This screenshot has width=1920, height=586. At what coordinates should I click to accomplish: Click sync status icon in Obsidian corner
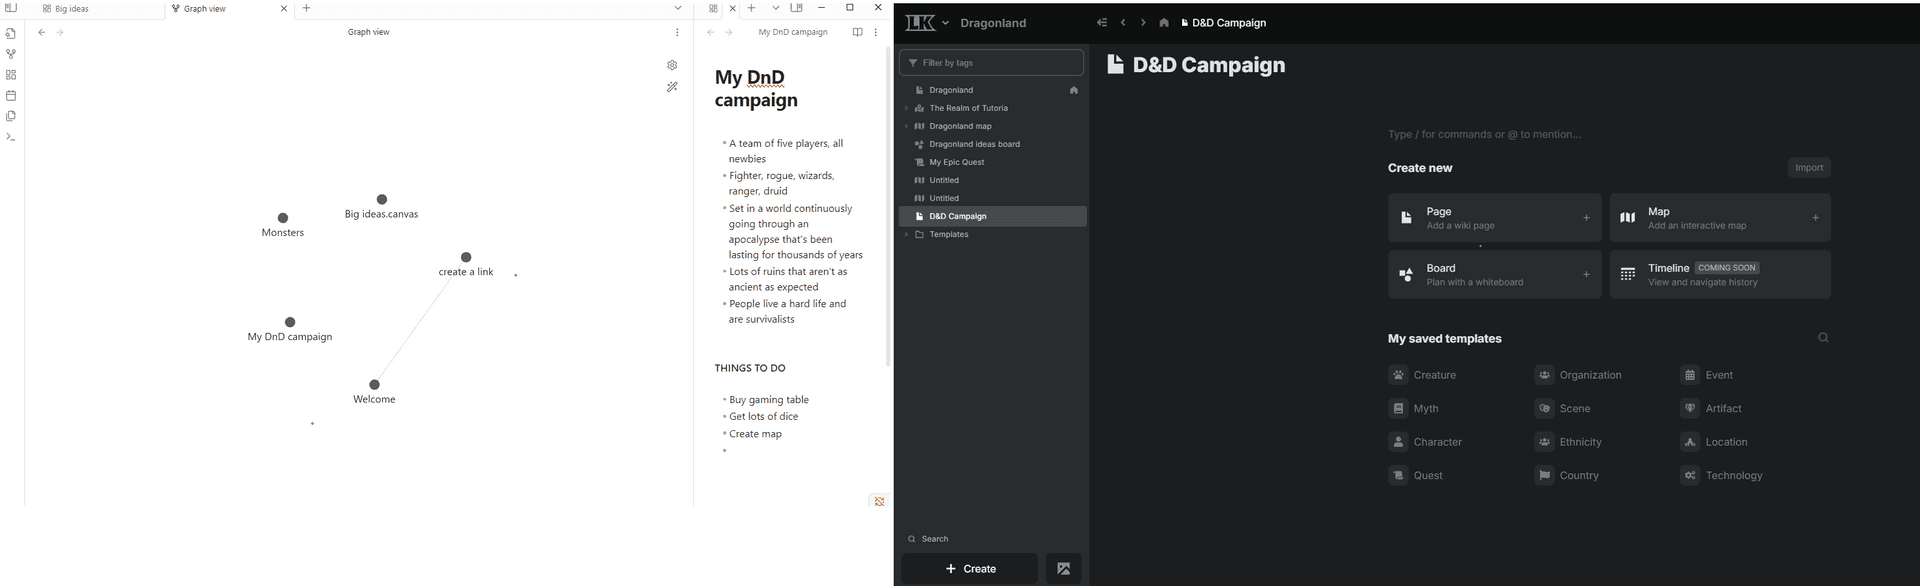(x=879, y=502)
